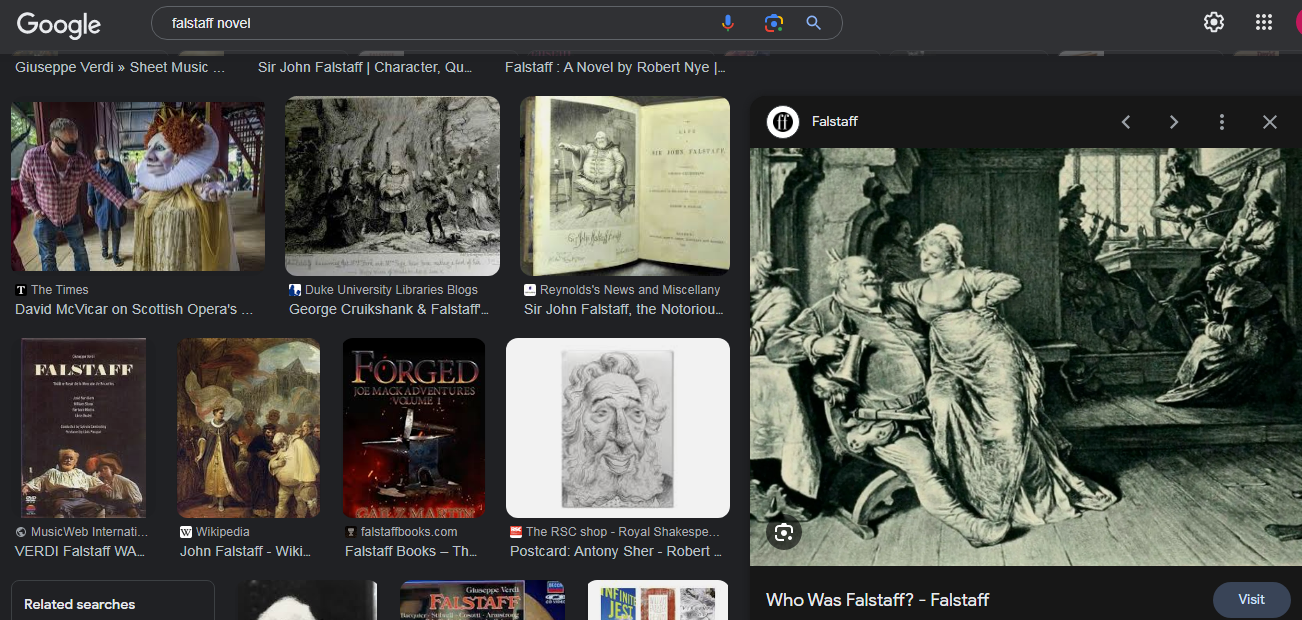Open the large Falstaff tavern engraving preview
This screenshot has width=1302, height=620.
click(x=1026, y=357)
